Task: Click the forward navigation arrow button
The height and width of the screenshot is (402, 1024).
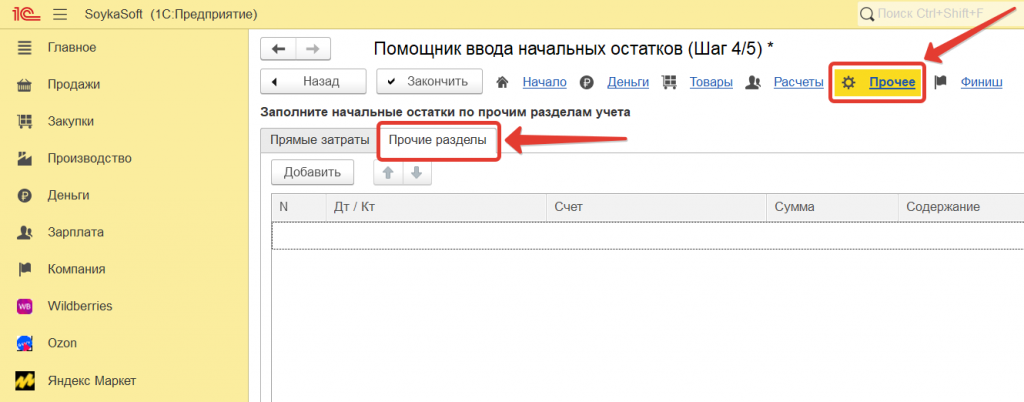Action: point(312,49)
